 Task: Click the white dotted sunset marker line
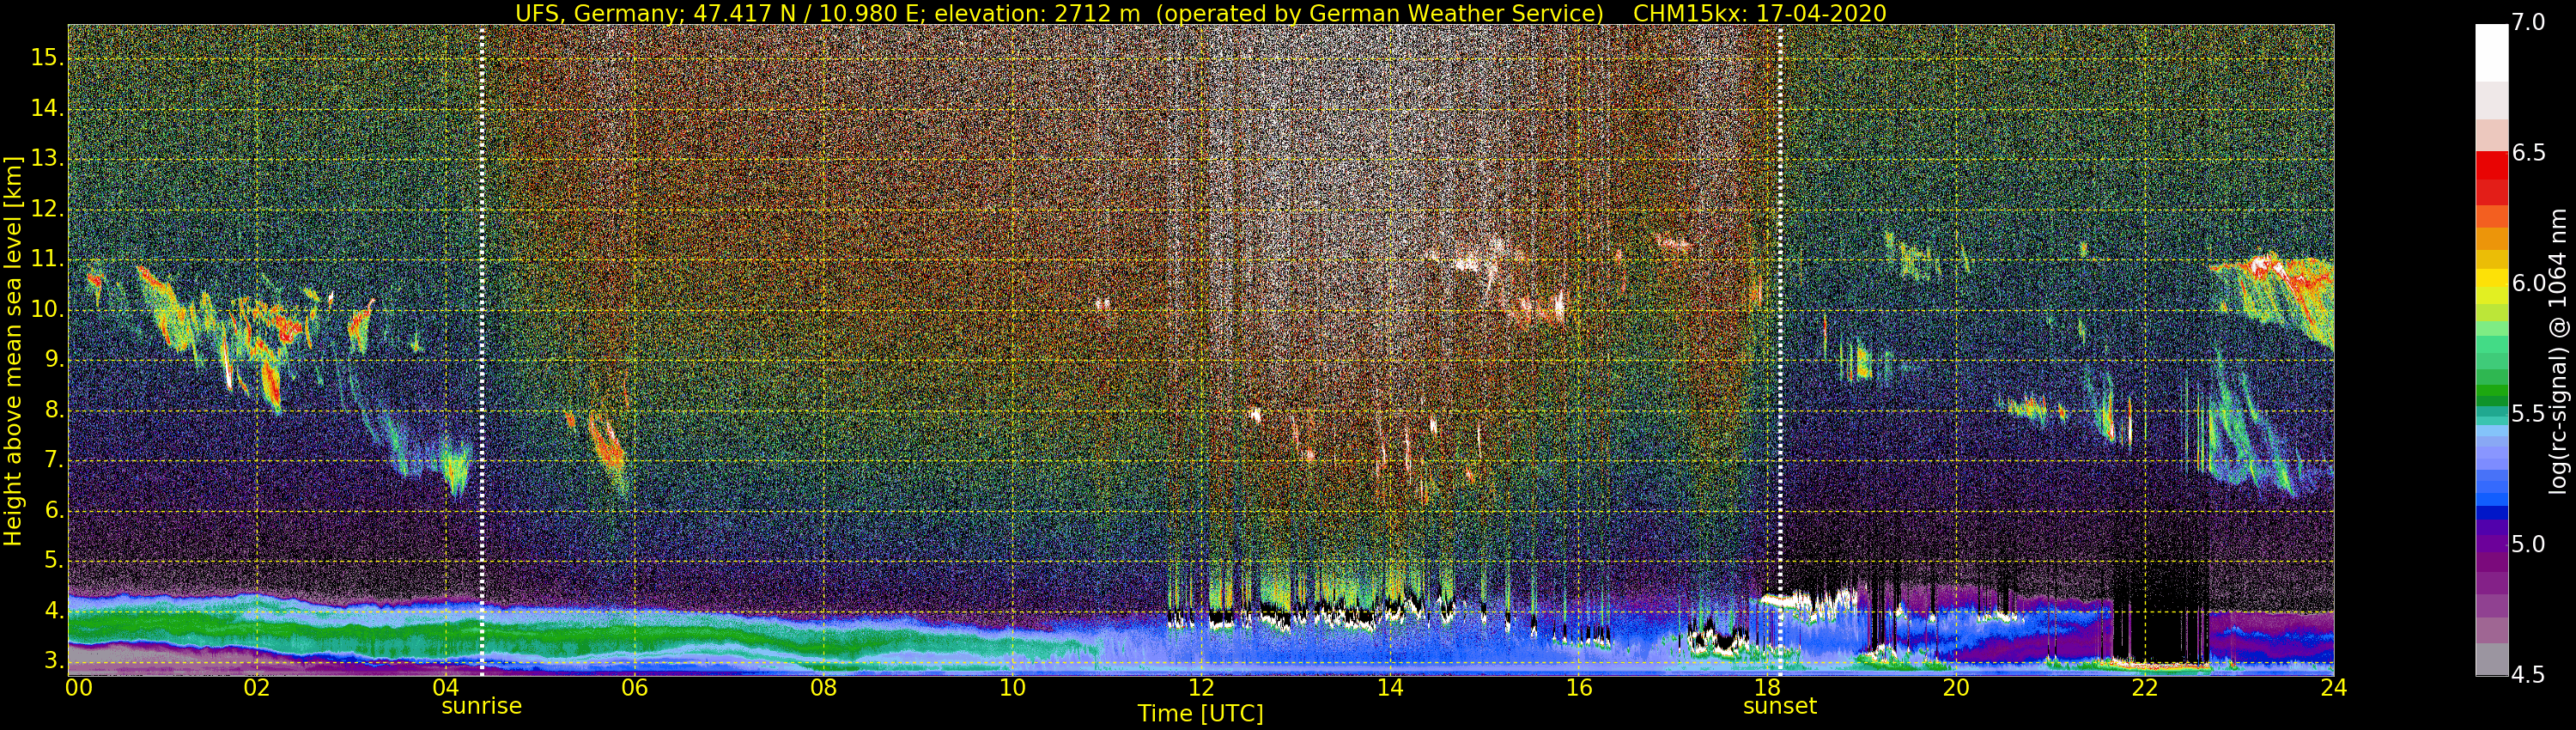click(1780, 350)
